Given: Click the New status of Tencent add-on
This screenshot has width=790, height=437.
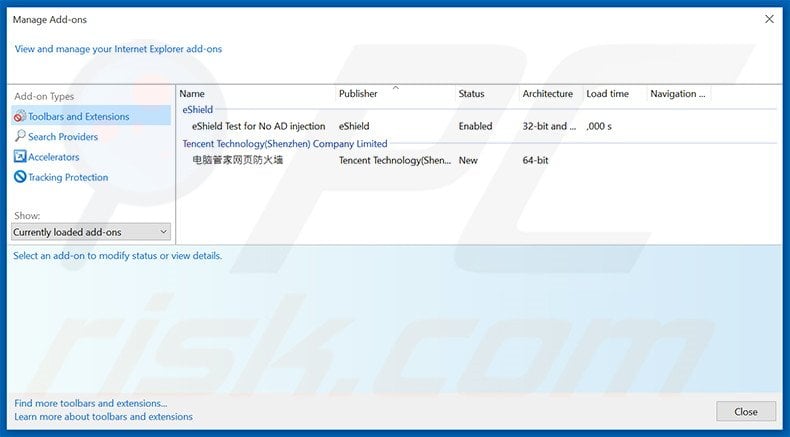Looking at the screenshot, I should [x=468, y=160].
